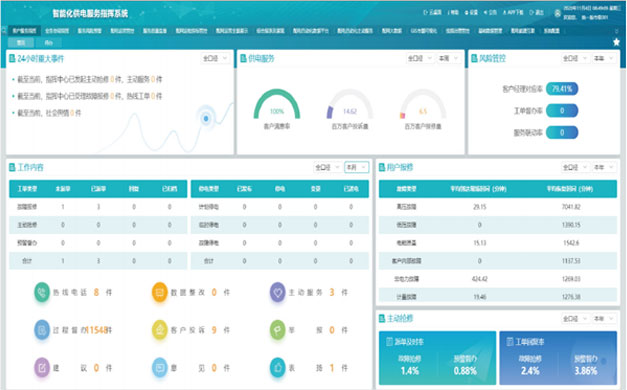Select the first highlighted main menu tab
This screenshot has height=390, width=627.
click(x=24, y=31)
